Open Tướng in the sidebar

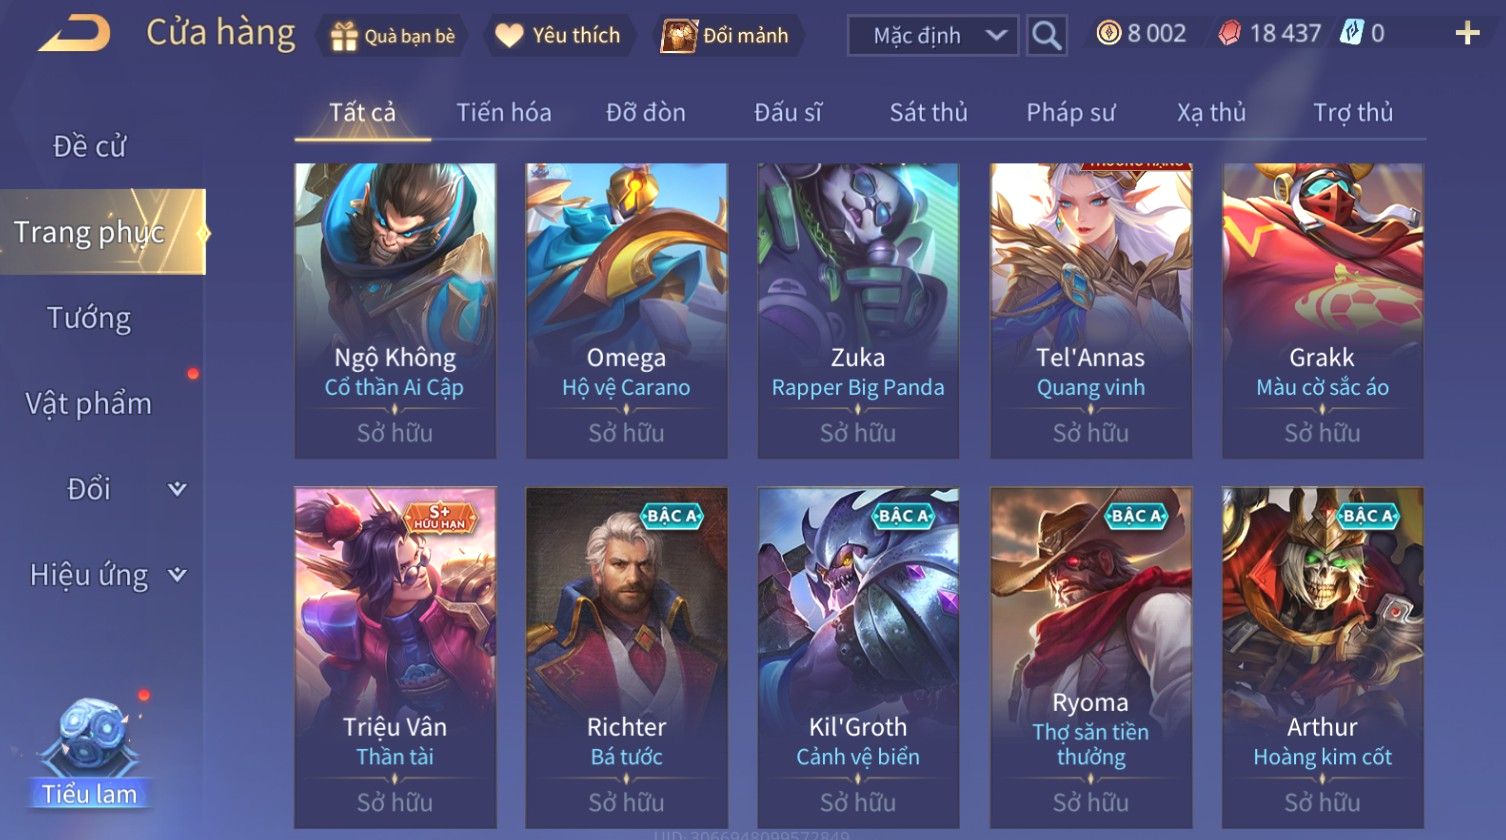89,318
